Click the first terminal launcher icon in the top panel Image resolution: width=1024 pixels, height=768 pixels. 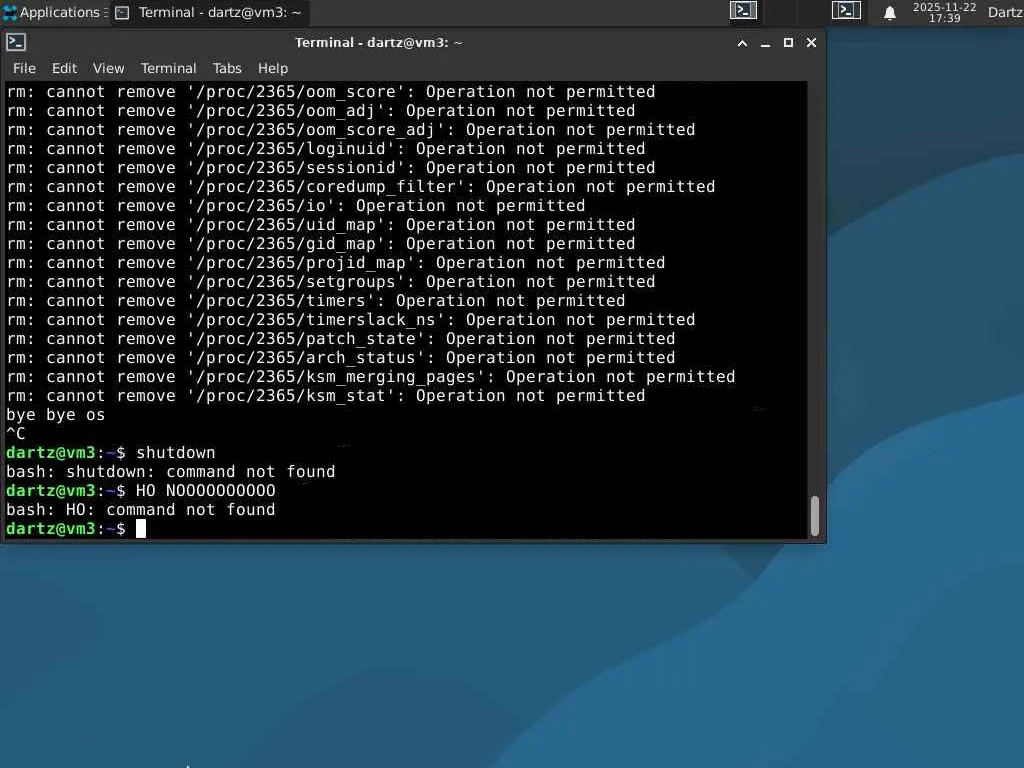[x=743, y=10]
